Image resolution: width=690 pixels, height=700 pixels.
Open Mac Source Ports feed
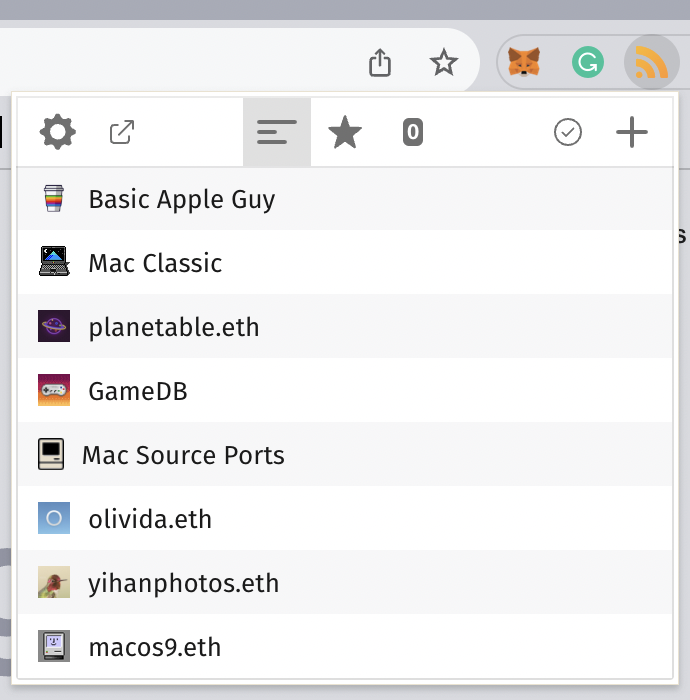tap(183, 455)
